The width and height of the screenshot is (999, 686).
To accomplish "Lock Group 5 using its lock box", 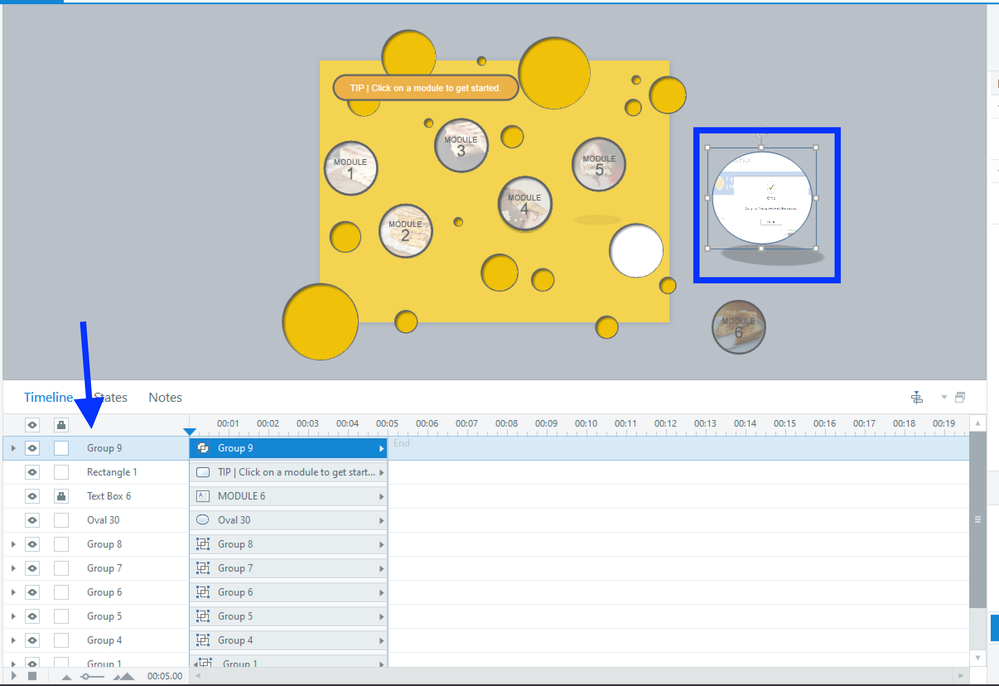I will pyautogui.click(x=61, y=617).
